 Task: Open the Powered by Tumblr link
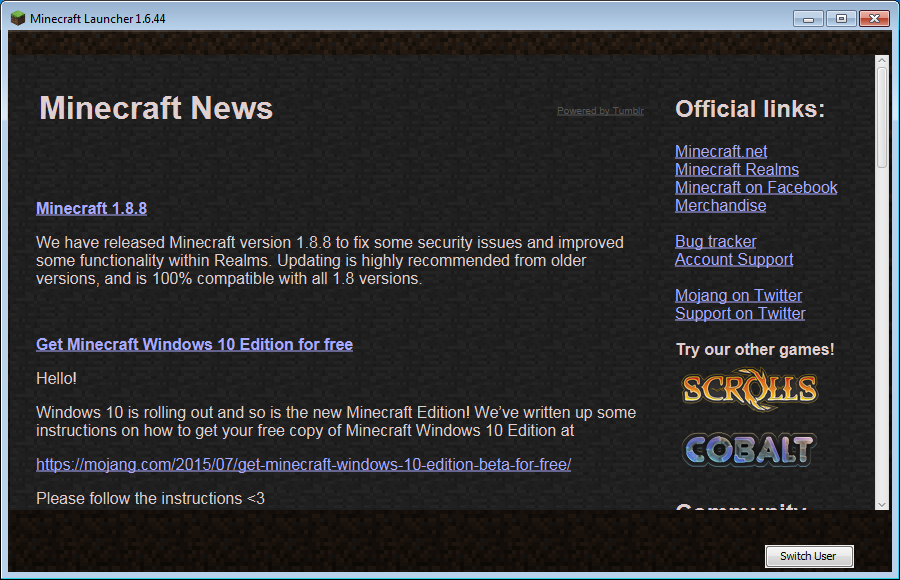tap(600, 111)
